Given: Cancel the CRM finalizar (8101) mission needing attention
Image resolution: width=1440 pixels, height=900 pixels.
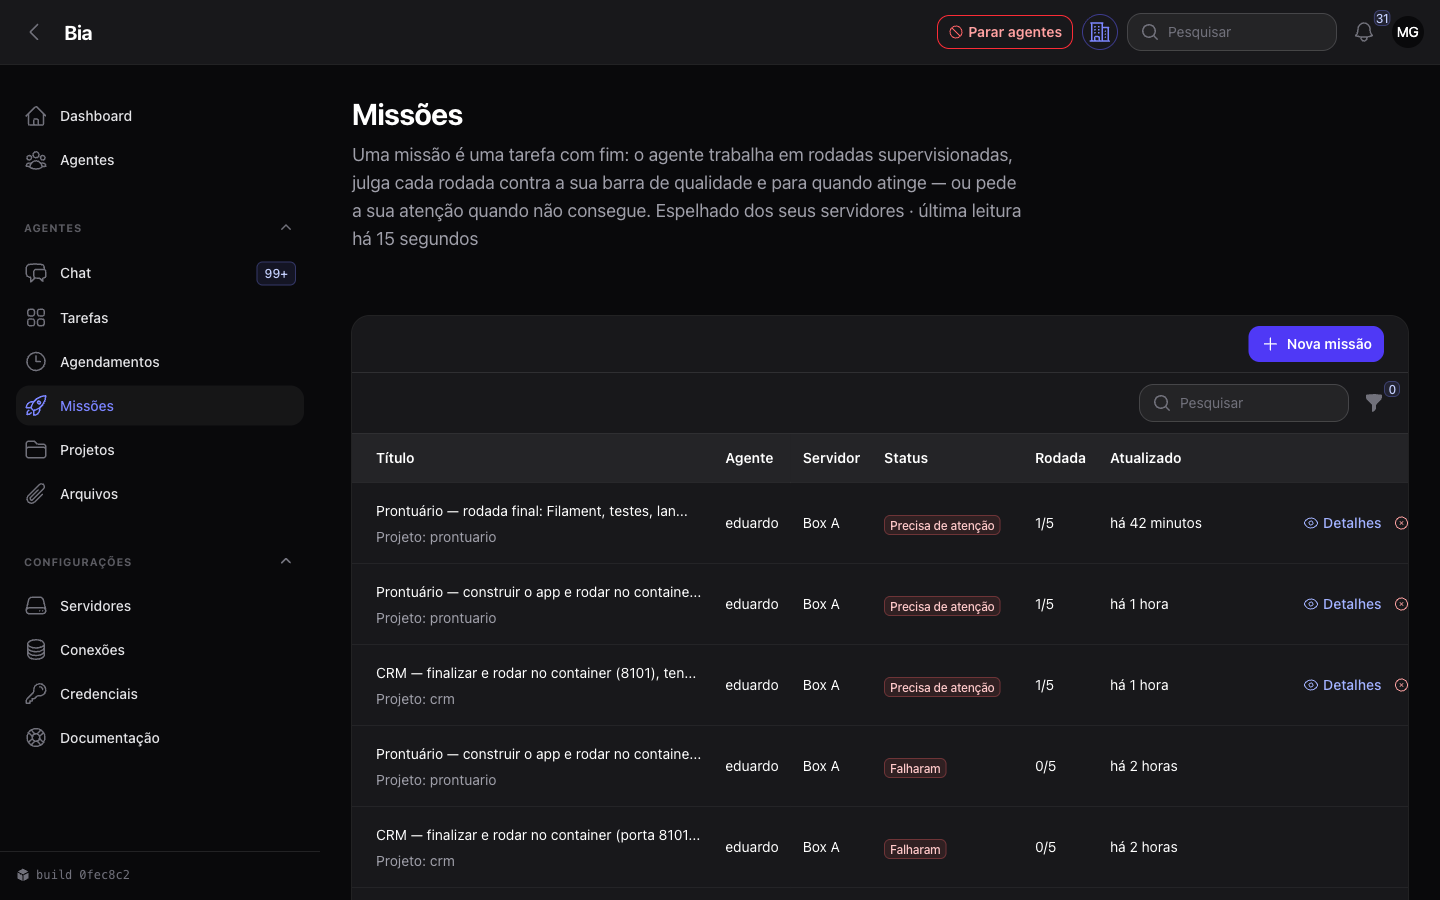Looking at the screenshot, I should click(1401, 685).
